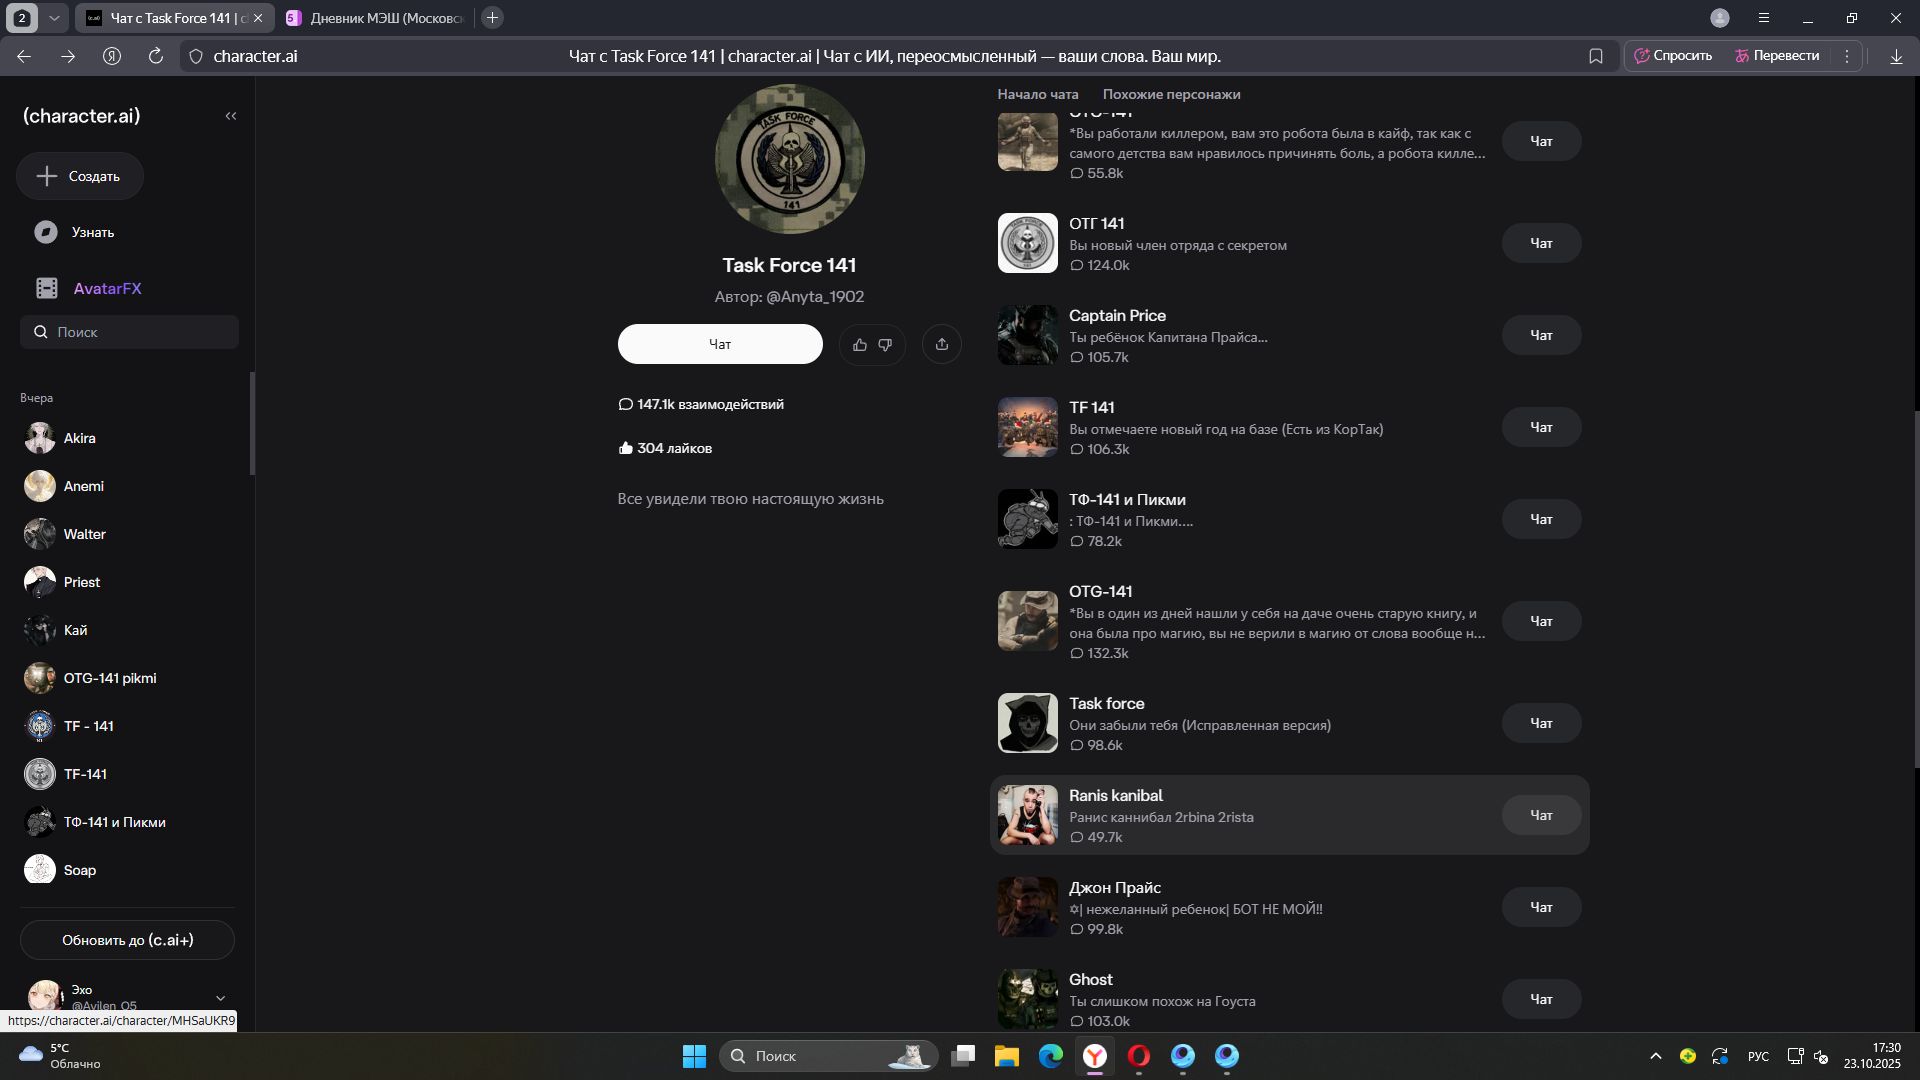Open the address bar more-options menu
Screen dimensions: 1920x1080
point(1847,56)
